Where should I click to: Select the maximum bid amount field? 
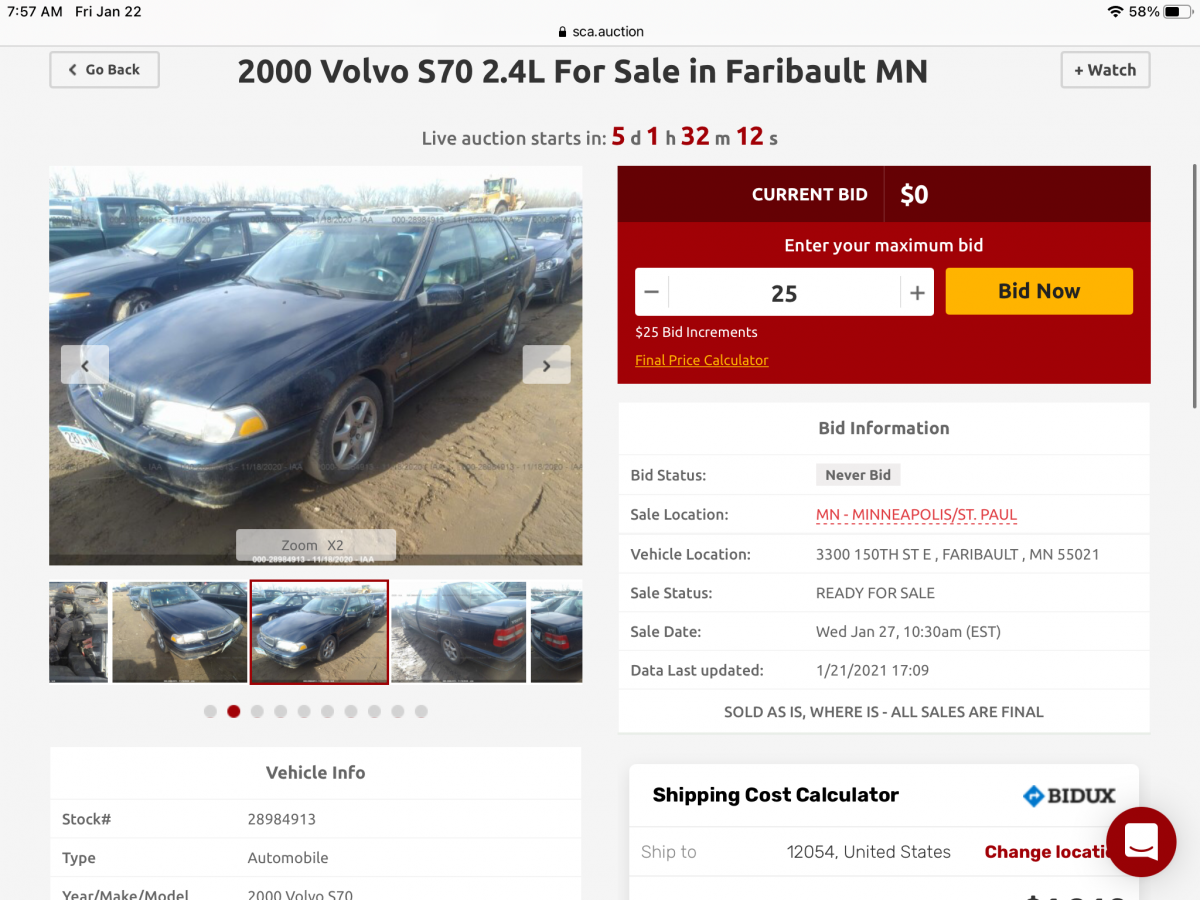point(784,292)
